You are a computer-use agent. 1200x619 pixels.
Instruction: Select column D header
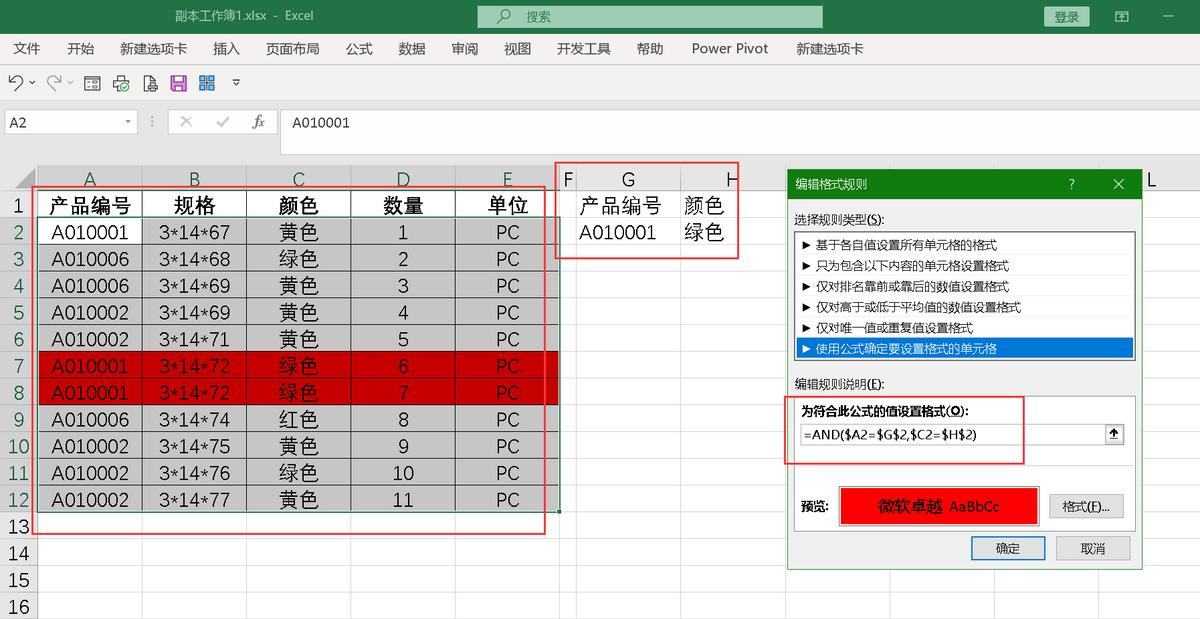click(403, 179)
